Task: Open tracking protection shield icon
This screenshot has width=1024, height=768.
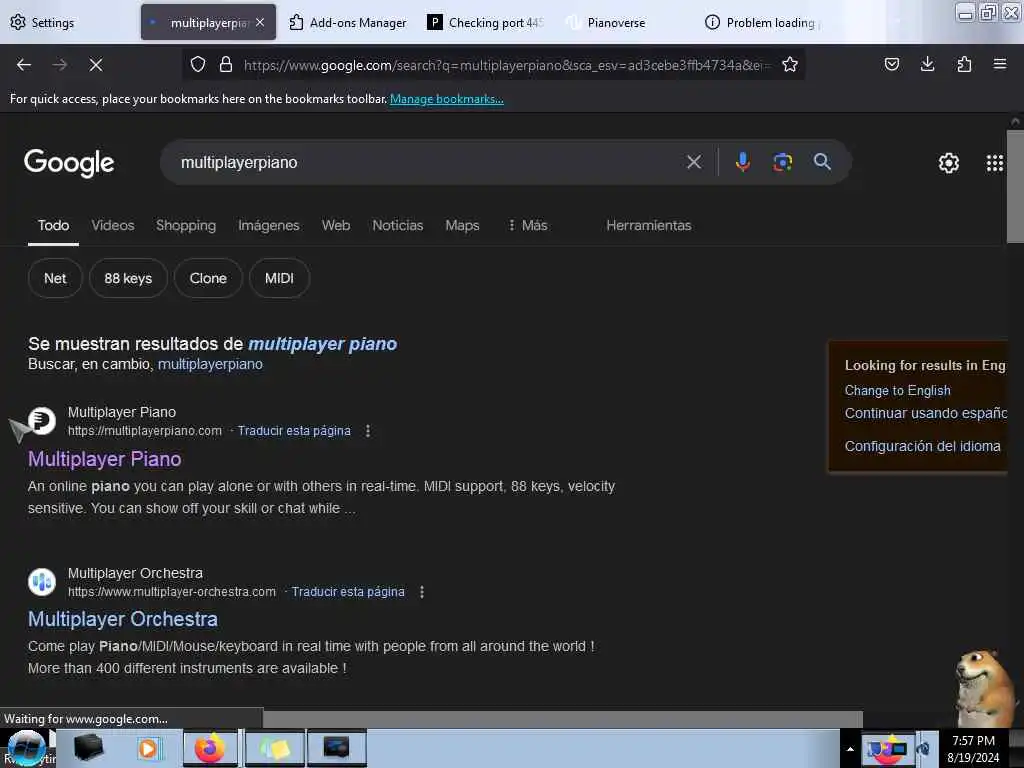Action: pyautogui.click(x=198, y=65)
